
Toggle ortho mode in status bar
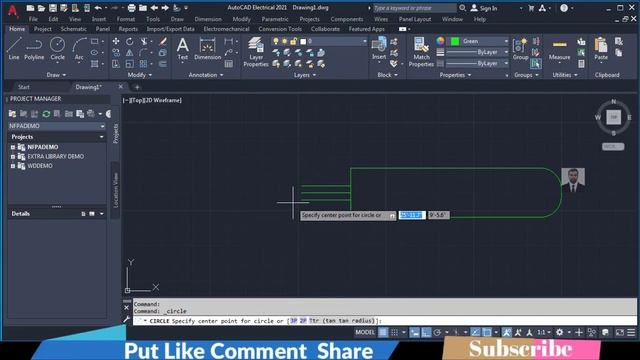click(x=426, y=333)
